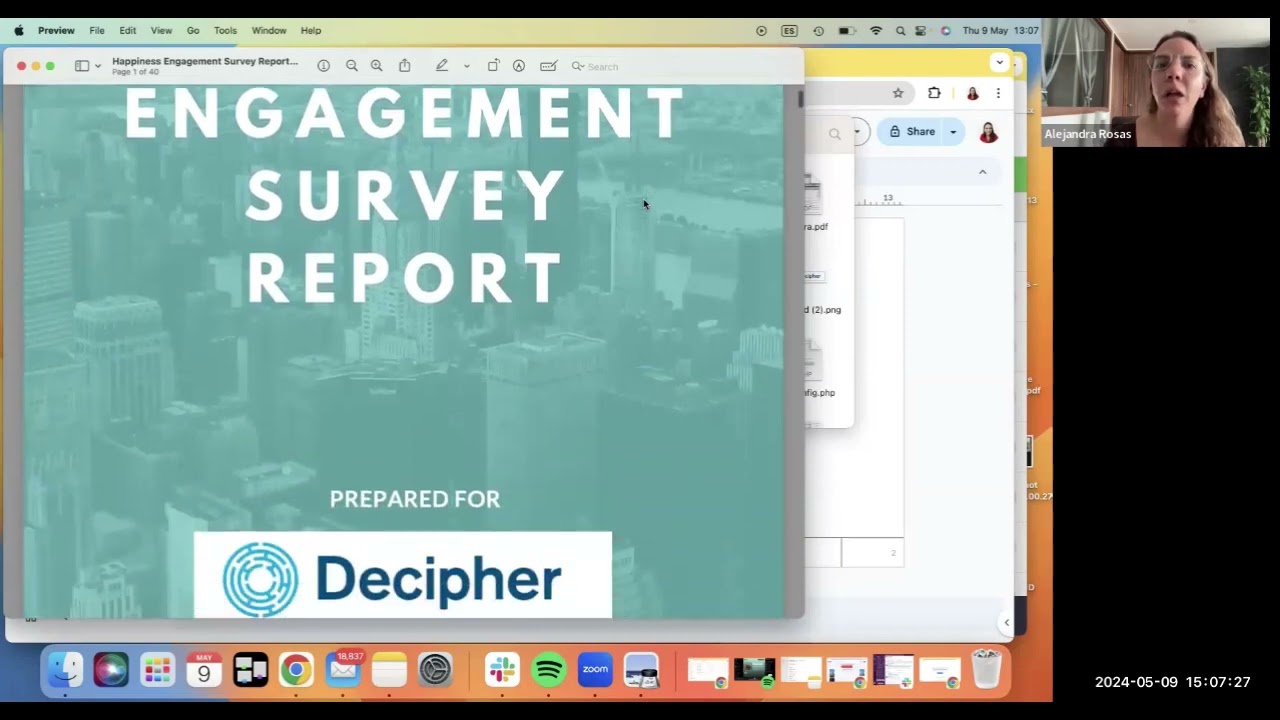Zoom in the PDF in Preview

coord(376,66)
